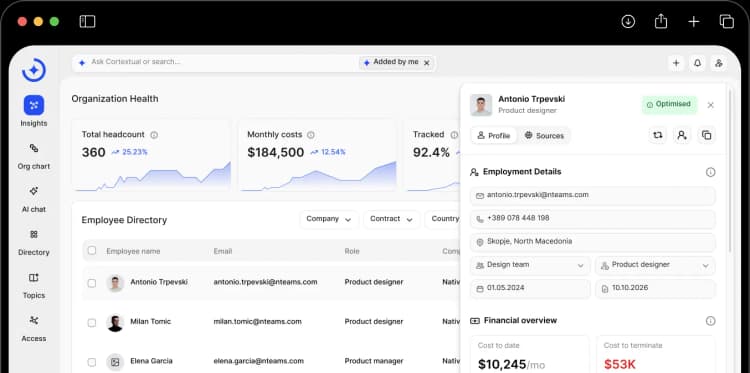Image resolution: width=750 pixels, height=373 pixels.
Task: Click the info icon beside Financial overview
Action: click(711, 321)
